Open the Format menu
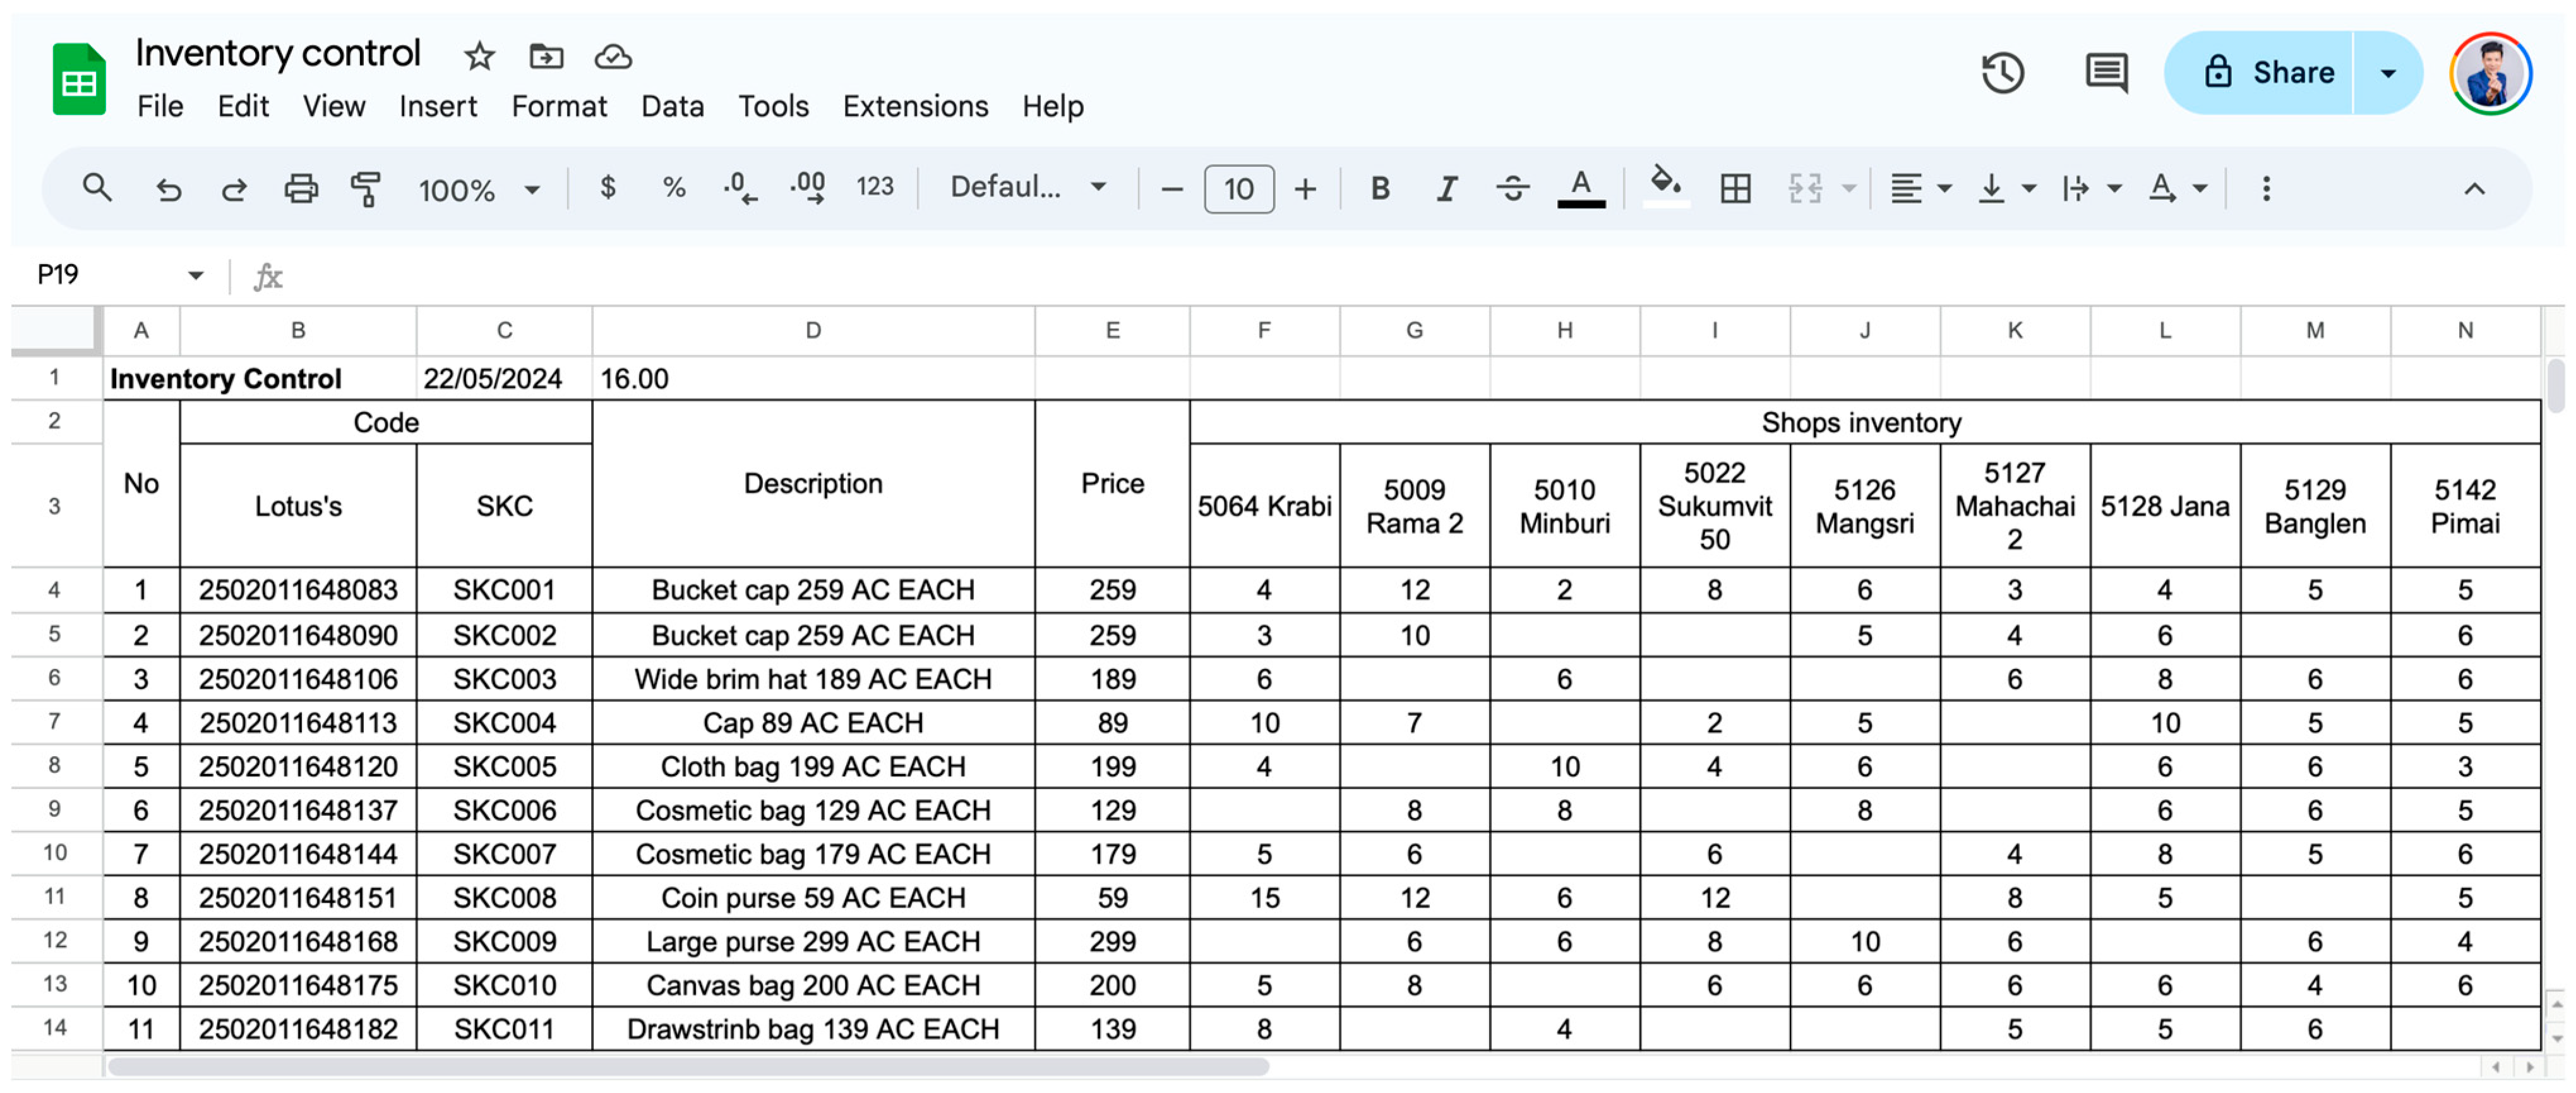 (x=558, y=106)
